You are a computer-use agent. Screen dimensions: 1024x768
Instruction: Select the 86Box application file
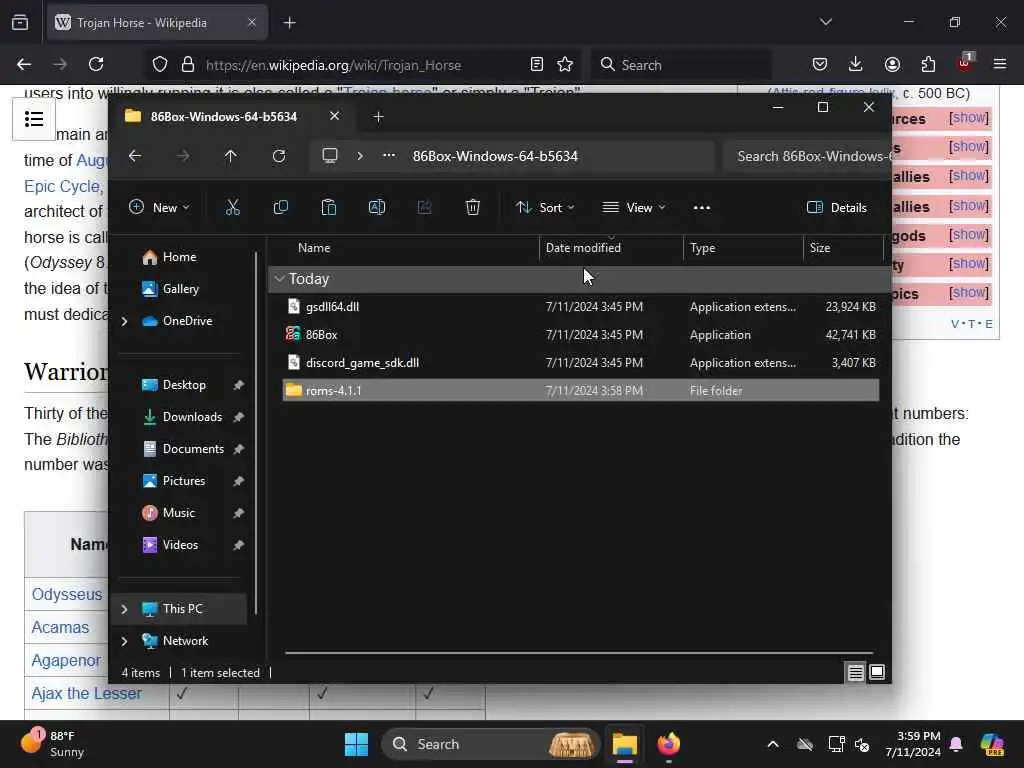click(581, 334)
